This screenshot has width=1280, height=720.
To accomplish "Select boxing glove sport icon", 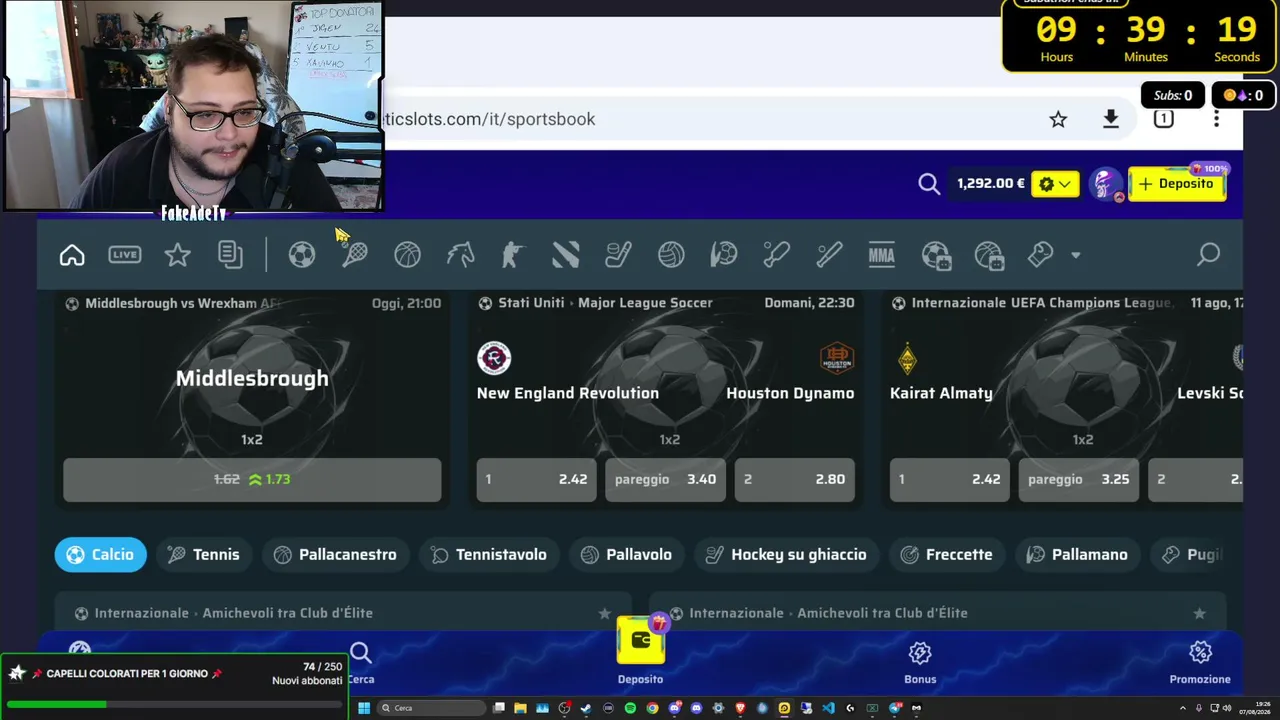I will [x=1041, y=255].
